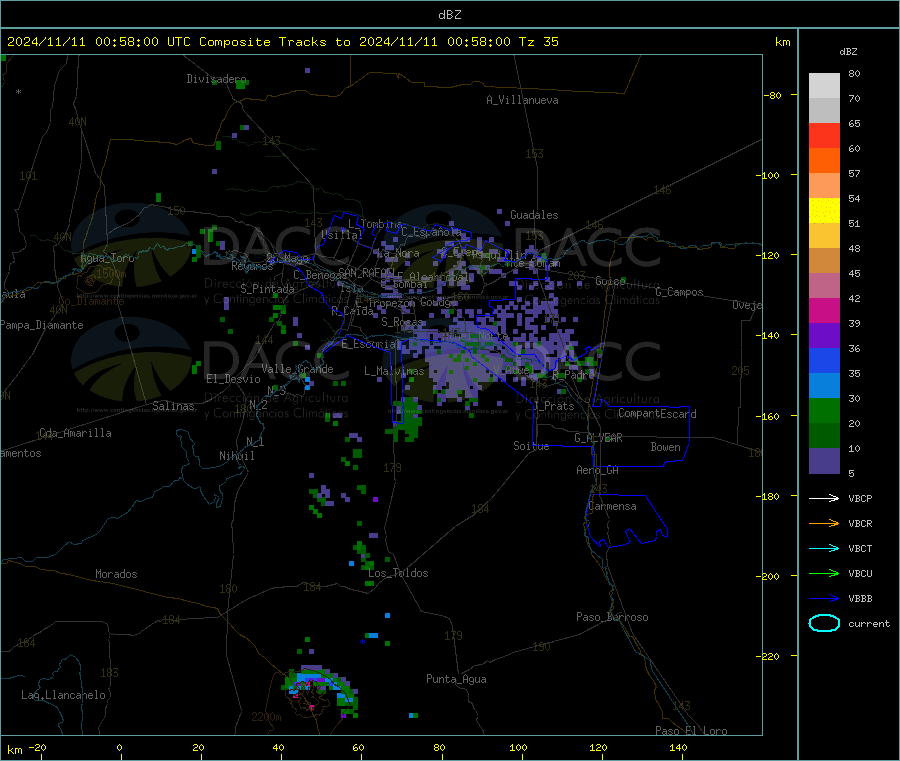
Task: Click the Divisadero map label
Action: pyautogui.click(x=216, y=79)
